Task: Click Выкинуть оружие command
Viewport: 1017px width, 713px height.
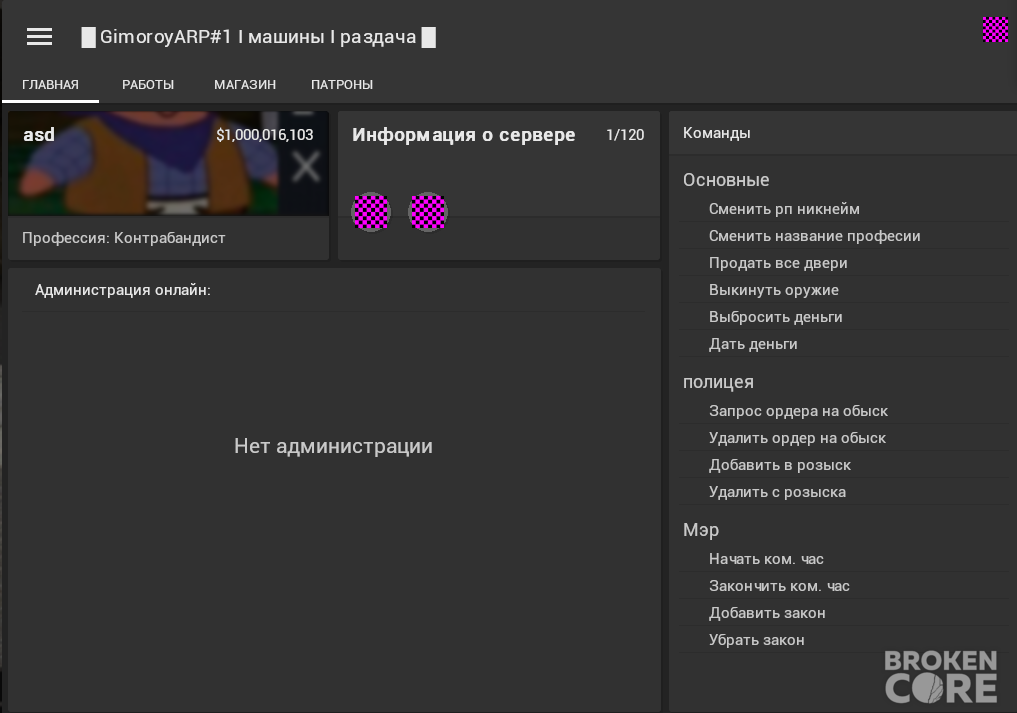Action: [844, 290]
